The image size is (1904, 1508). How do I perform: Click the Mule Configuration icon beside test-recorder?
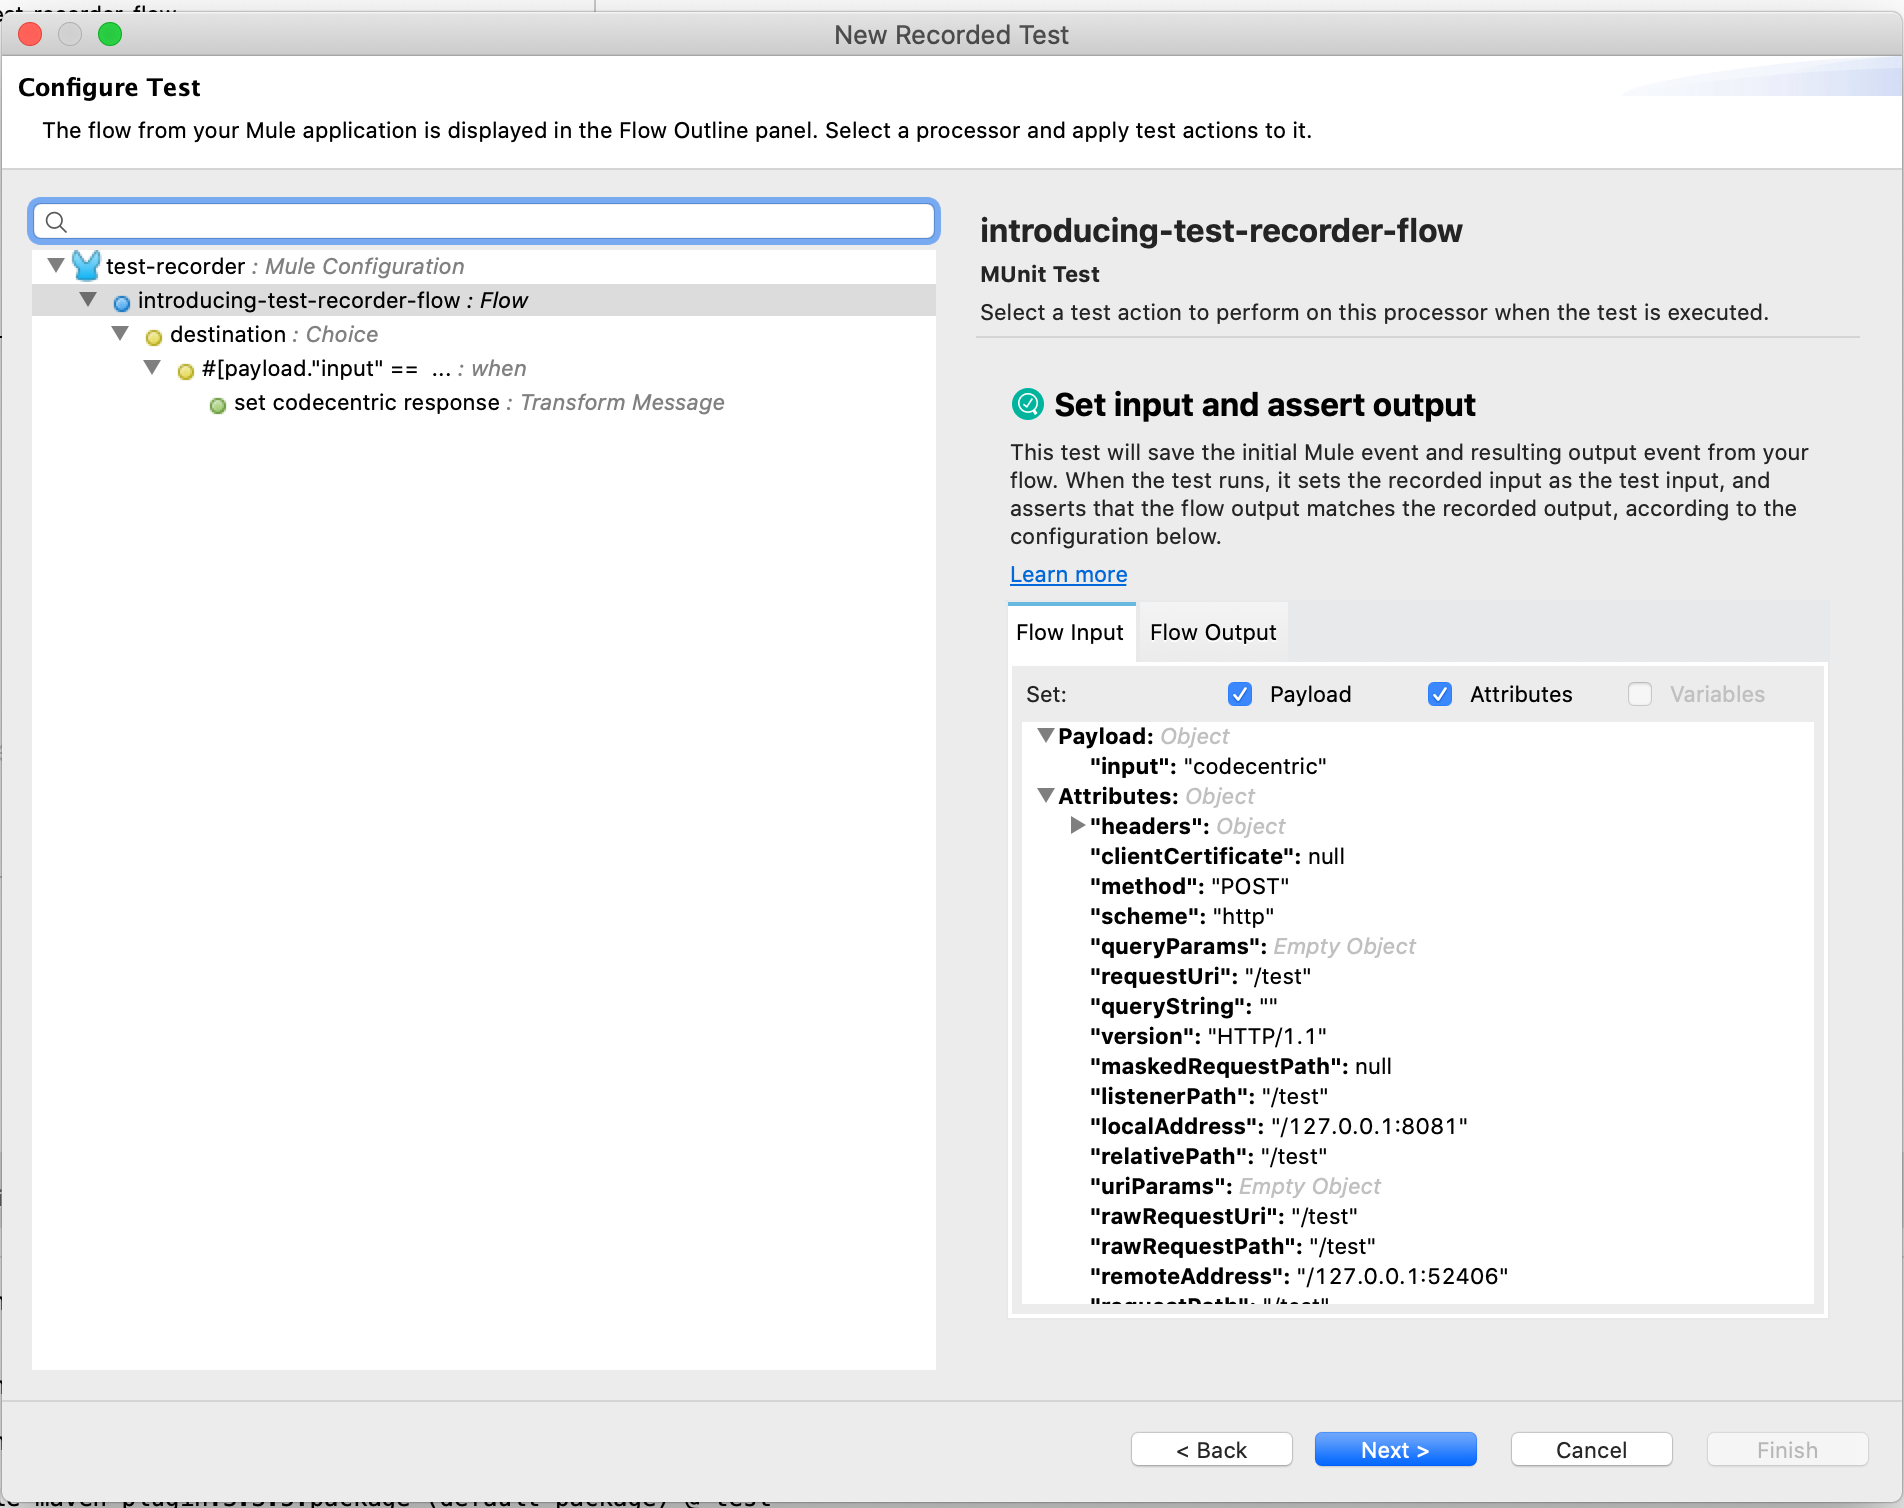86,266
